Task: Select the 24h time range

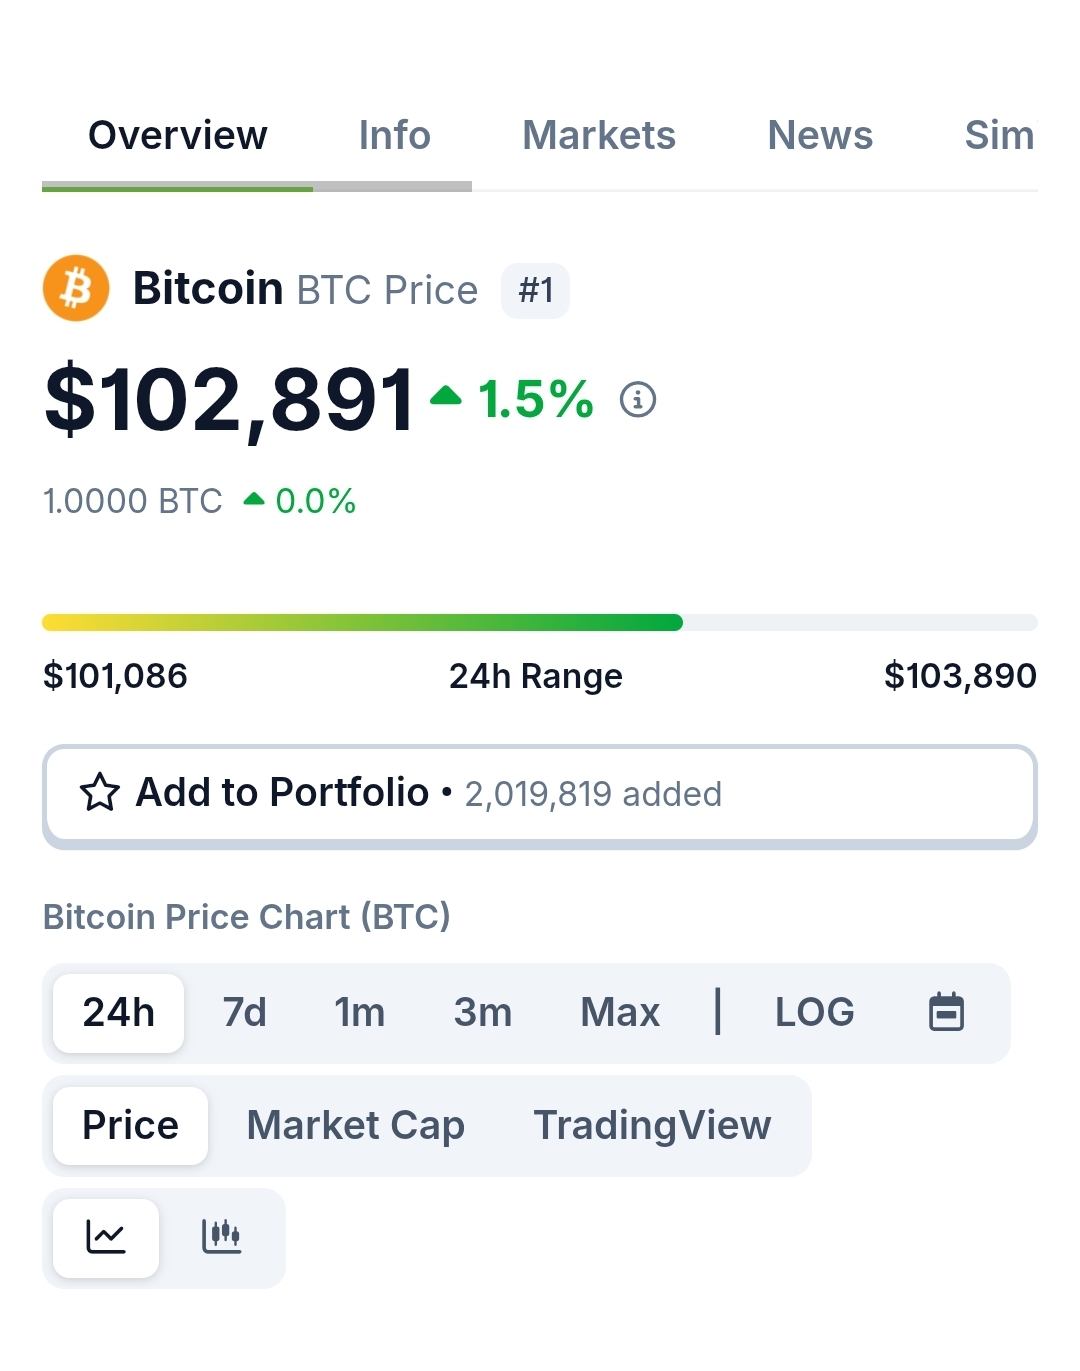Action: click(118, 1012)
